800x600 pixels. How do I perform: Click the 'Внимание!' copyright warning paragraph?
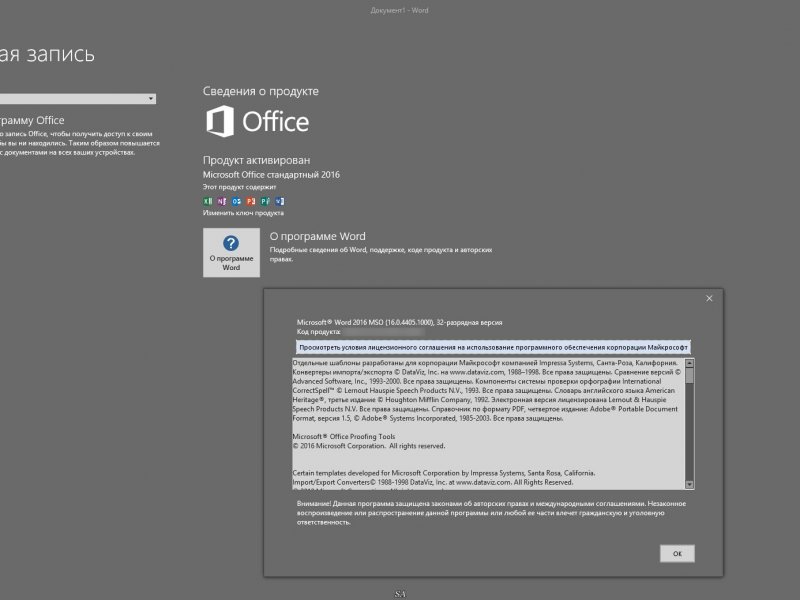point(491,513)
